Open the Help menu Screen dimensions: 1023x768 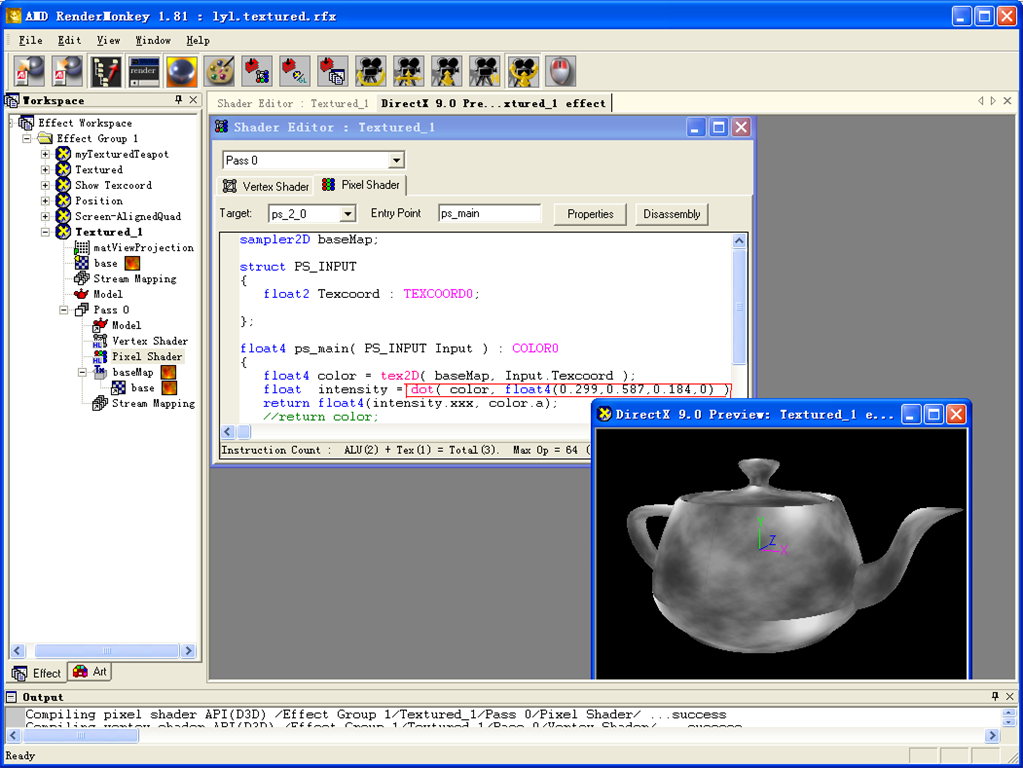coord(198,40)
